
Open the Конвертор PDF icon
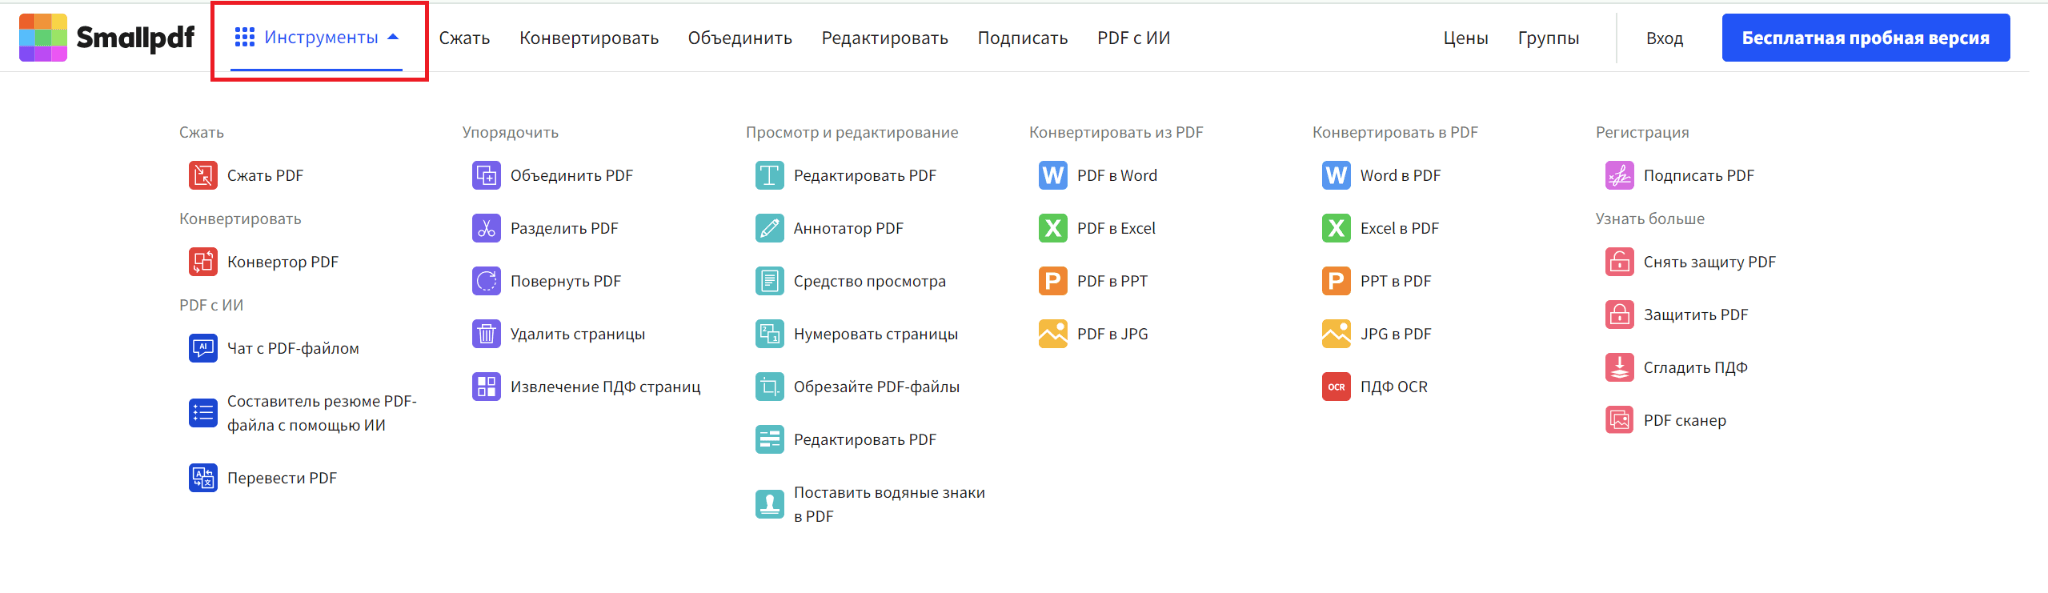coord(204,261)
